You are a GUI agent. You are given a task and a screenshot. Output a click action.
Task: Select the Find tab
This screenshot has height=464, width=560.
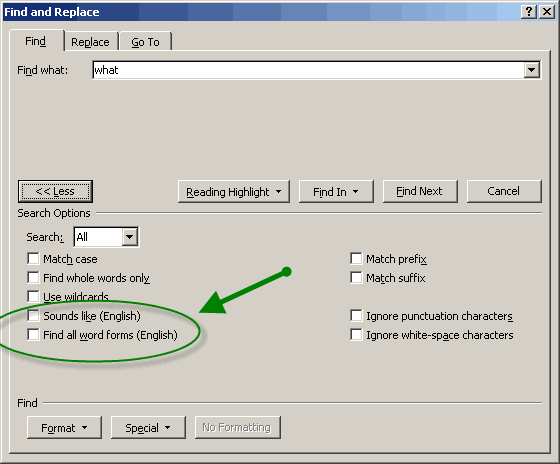(x=36, y=41)
